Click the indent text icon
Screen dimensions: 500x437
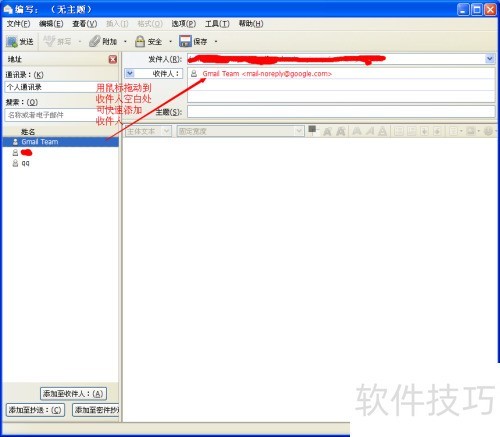(x=437, y=131)
